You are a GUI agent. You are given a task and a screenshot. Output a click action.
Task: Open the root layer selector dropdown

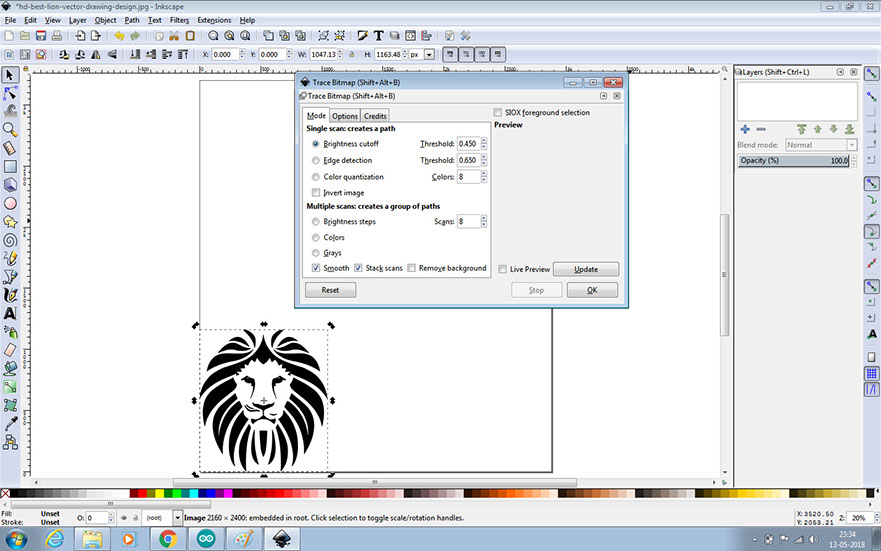177,518
